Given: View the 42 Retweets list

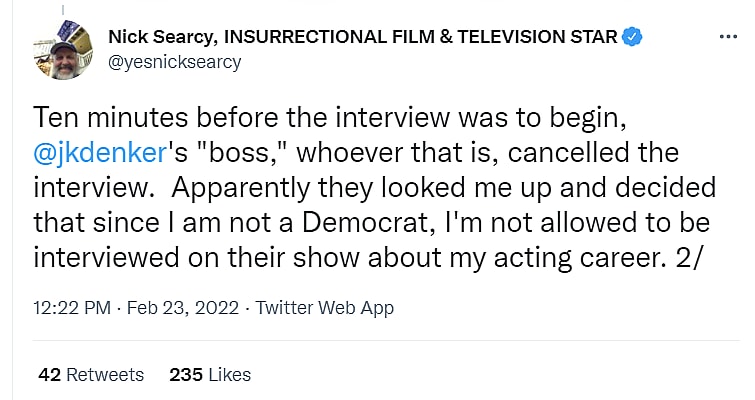Looking at the screenshot, I should 91,375.
